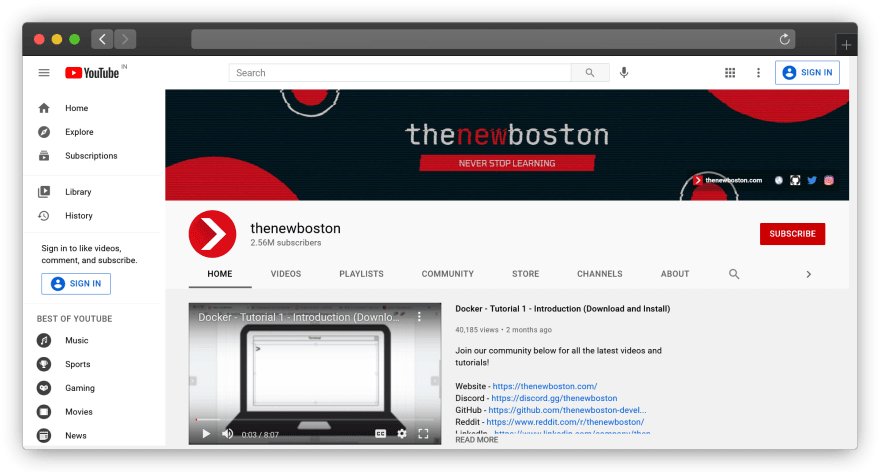Viewport: 880px width, 472px height.
Task: Open the thenewboston.com website link
Action: point(544,386)
